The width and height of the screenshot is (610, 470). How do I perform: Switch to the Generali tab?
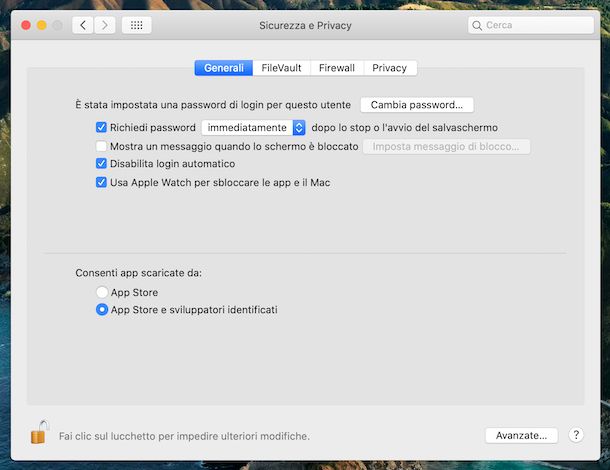tap(224, 68)
